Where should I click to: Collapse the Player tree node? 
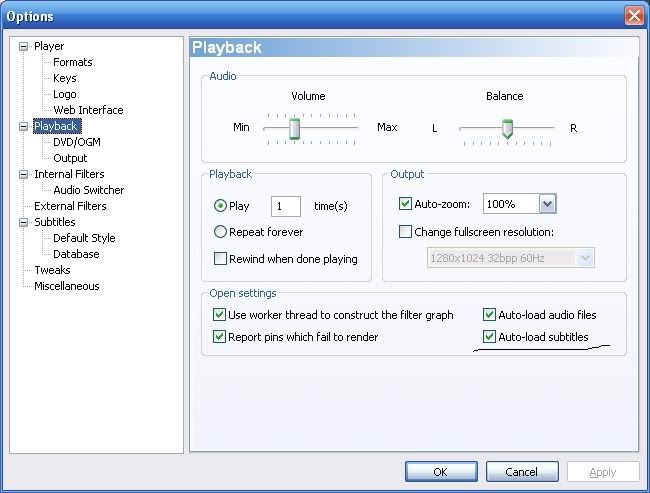pos(24,46)
